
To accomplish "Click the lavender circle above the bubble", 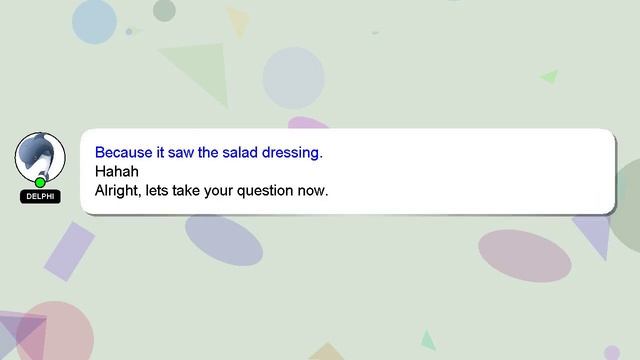I will (x=293, y=78).
